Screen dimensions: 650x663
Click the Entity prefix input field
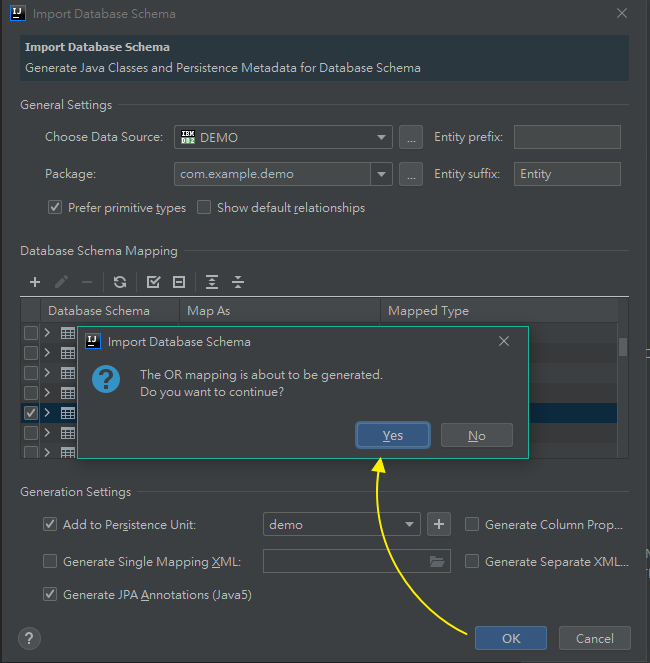[567, 137]
